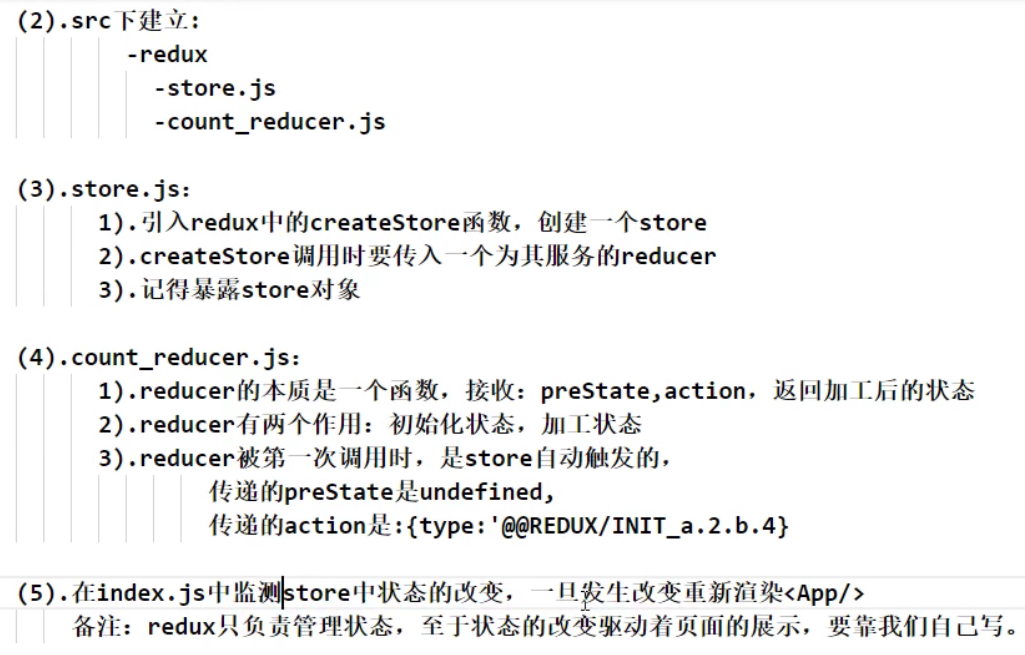Click '@@REDUX/INIT_a.2.b.4' action type text
The image size is (1025, 655).
point(638,526)
